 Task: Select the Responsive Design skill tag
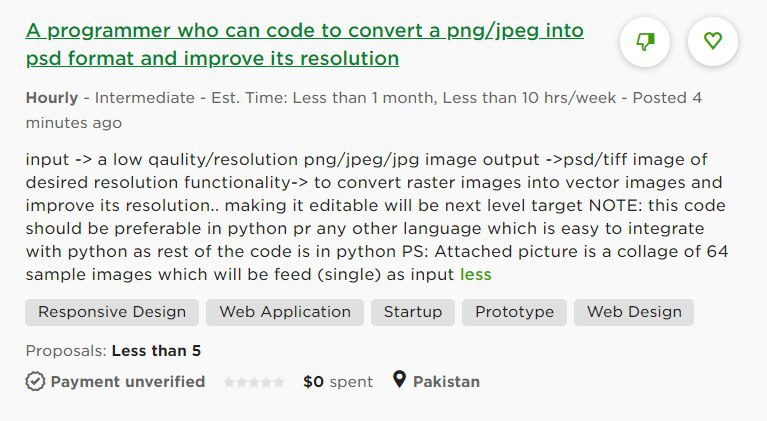pos(112,312)
